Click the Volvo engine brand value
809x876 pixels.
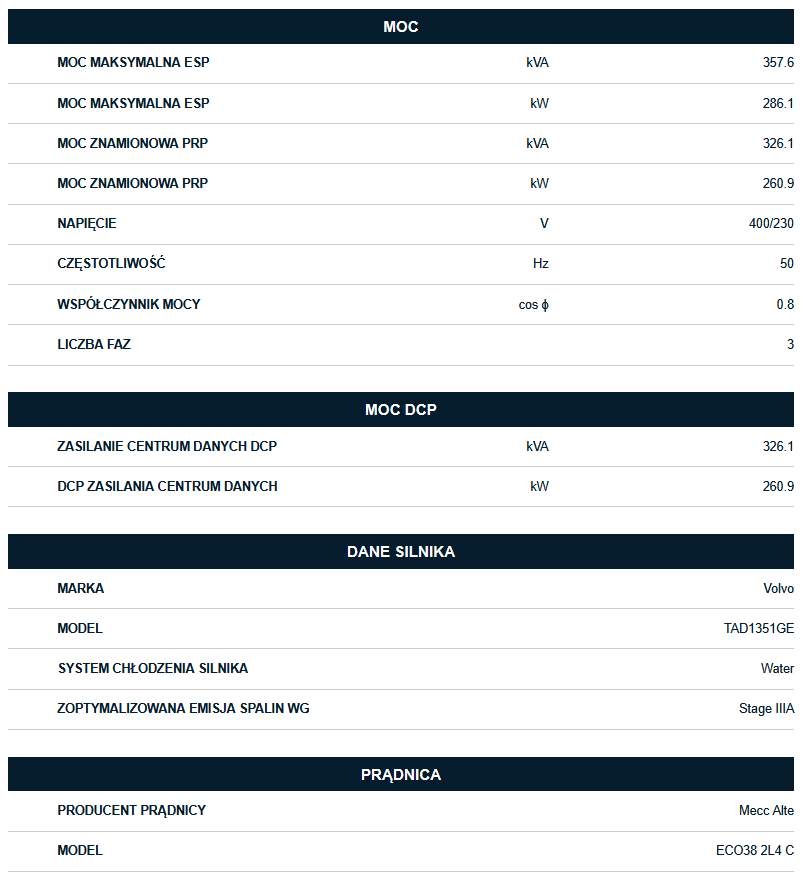pyautogui.click(x=778, y=589)
